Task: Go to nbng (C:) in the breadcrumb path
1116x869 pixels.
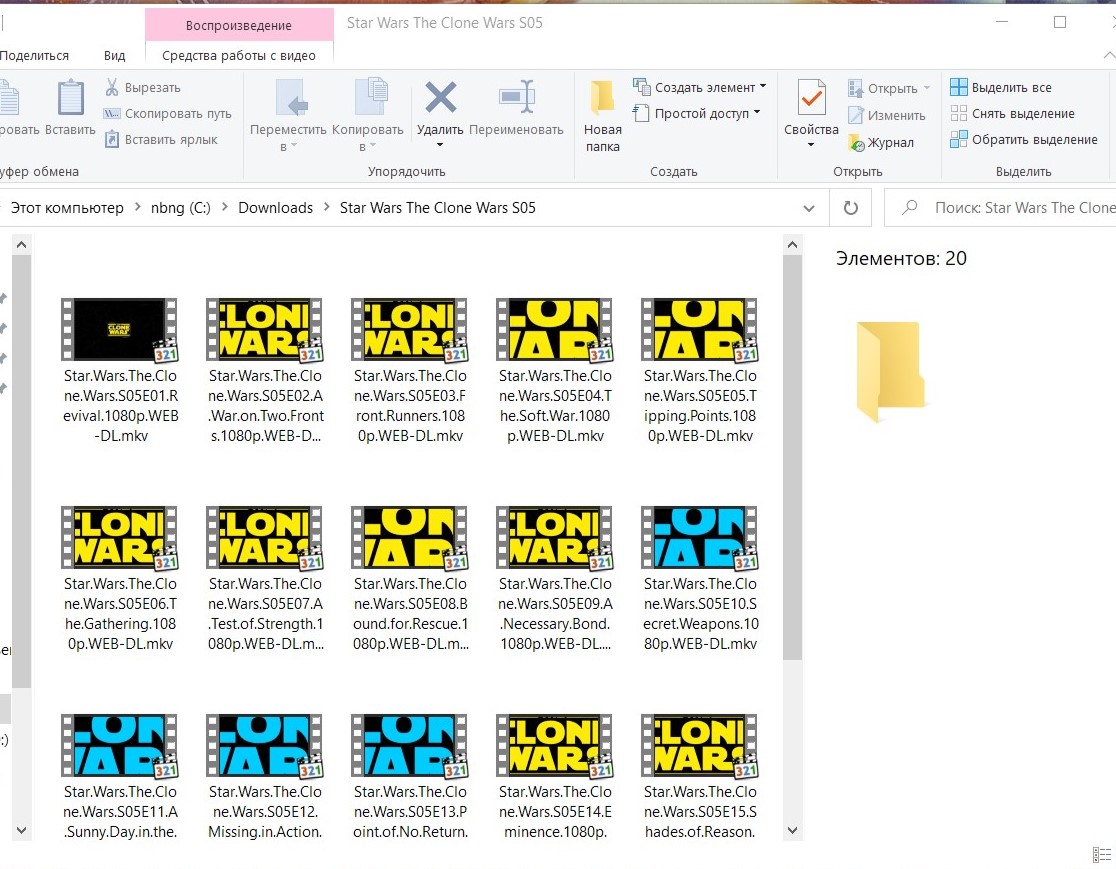Action: click(181, 208)
